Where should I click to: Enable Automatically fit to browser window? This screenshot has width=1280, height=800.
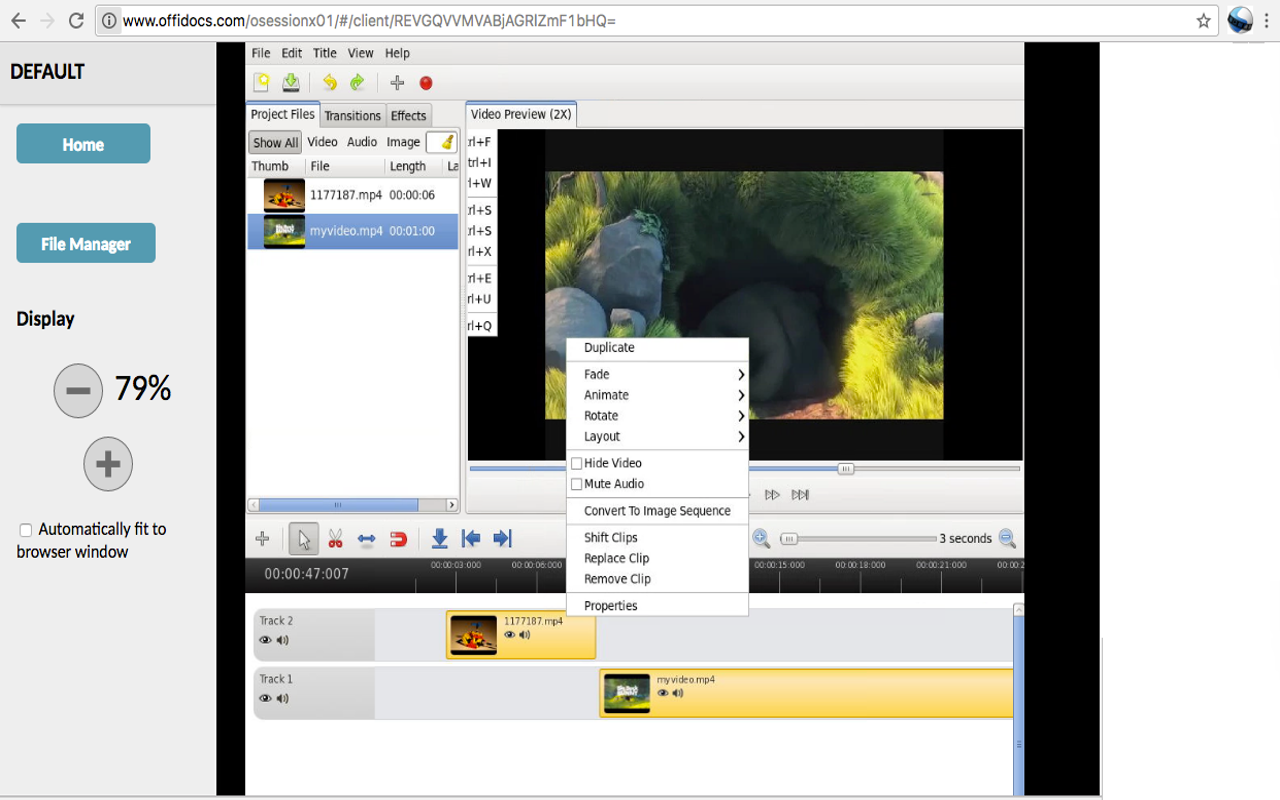point(26,530)
